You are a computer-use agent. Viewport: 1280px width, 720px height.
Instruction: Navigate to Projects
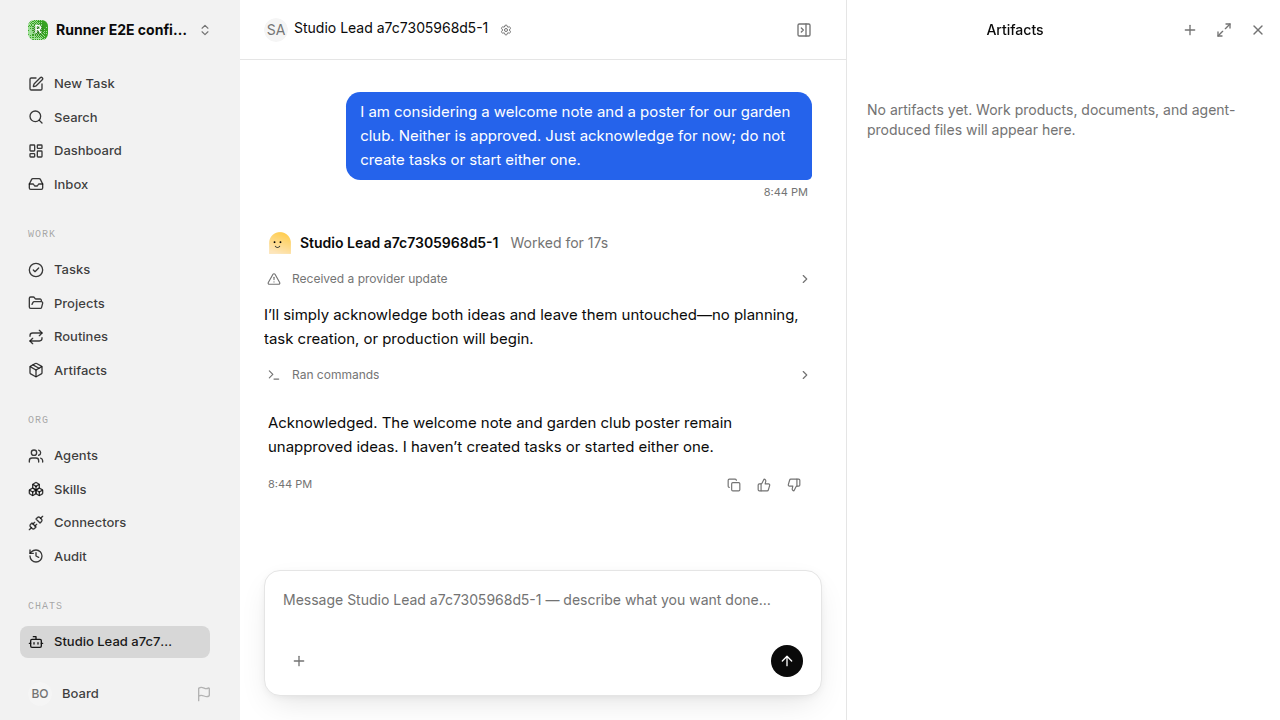tap(115, 303)
